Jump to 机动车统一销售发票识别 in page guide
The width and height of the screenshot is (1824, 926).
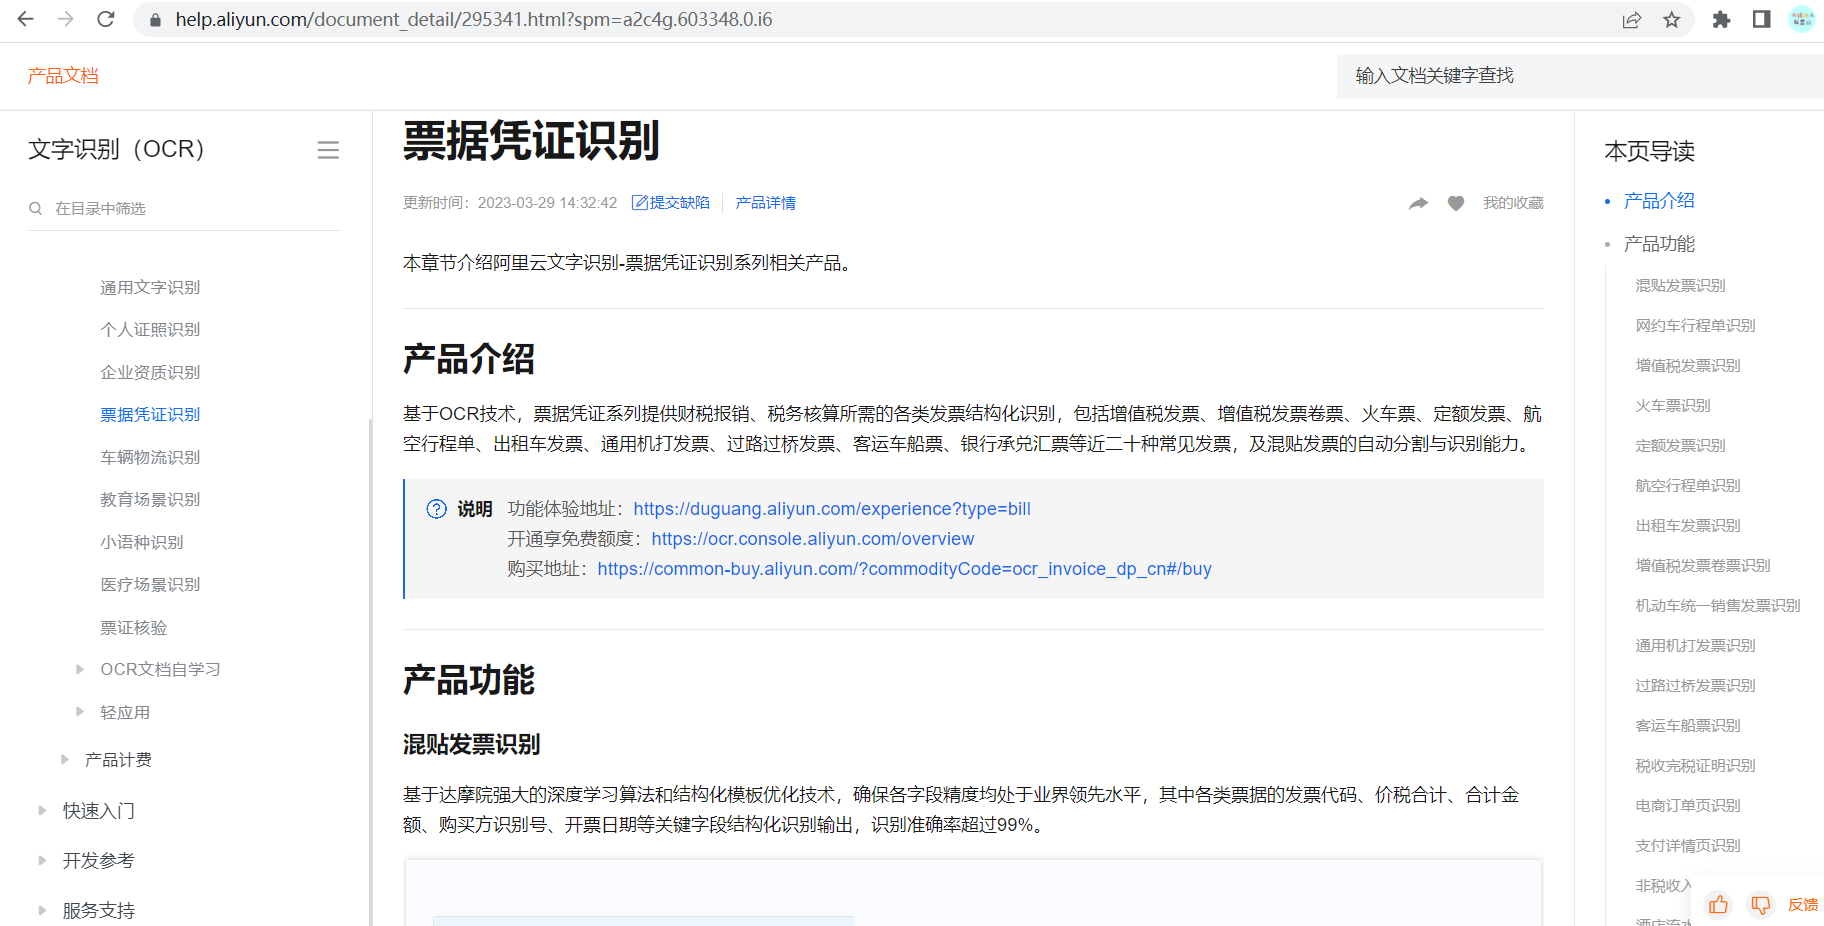[x=1718, y=606]
